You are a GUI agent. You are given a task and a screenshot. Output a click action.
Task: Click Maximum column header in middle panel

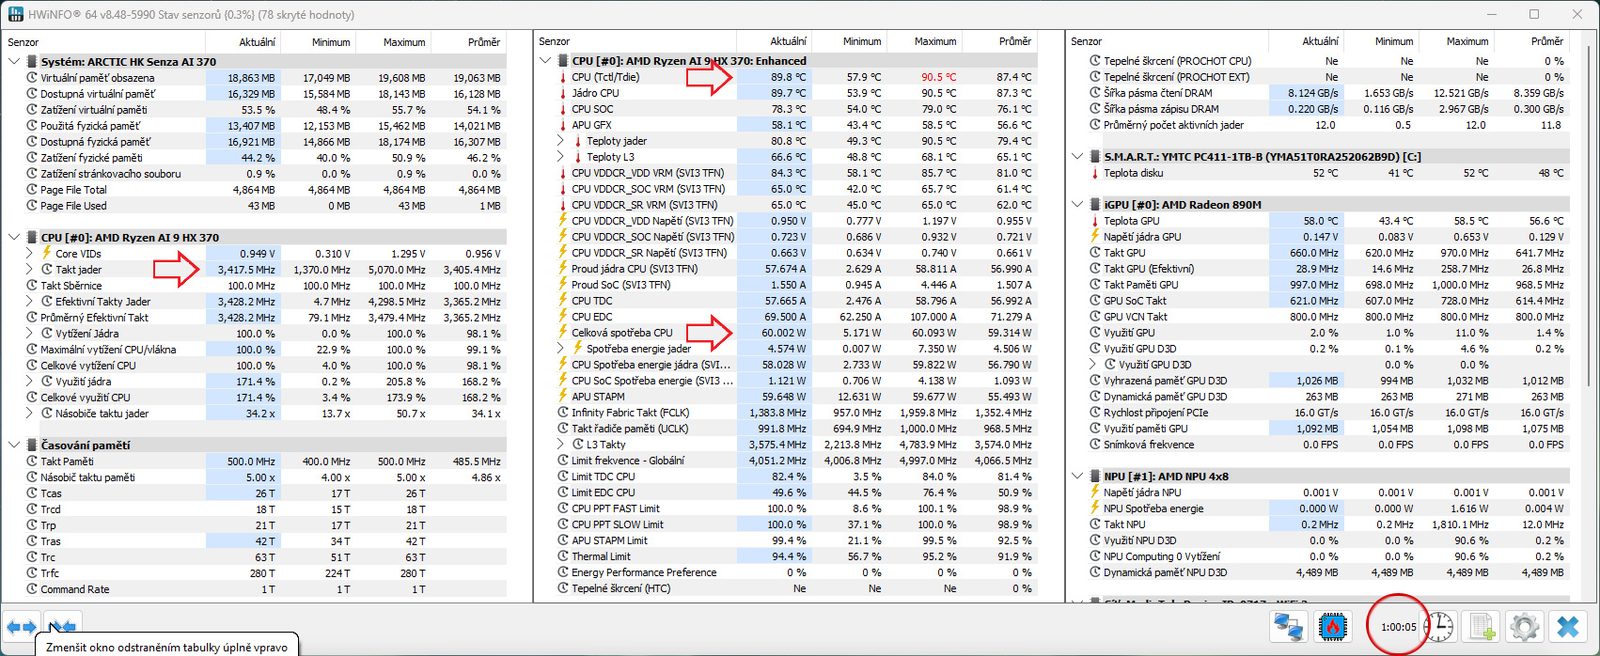coord(935,41)
